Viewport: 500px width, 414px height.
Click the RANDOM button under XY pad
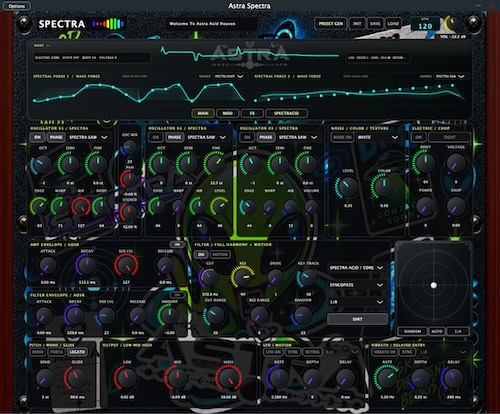412,331
